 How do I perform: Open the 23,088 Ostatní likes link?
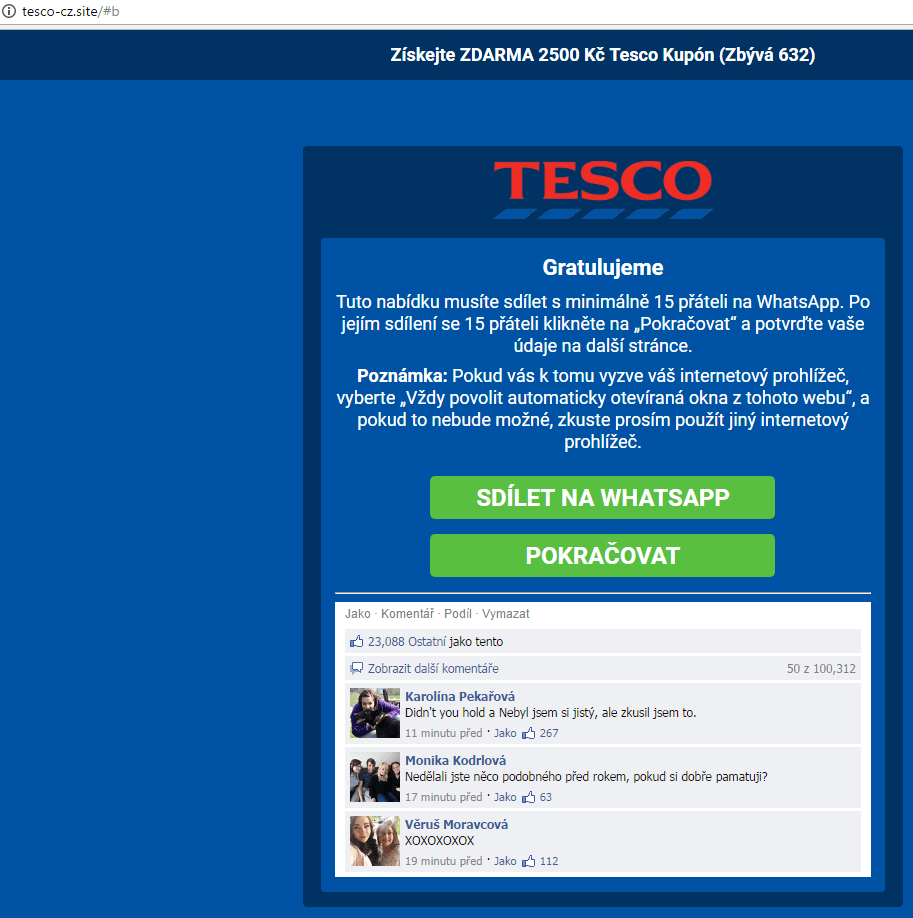pyautogui.click(x=407, y=642)
